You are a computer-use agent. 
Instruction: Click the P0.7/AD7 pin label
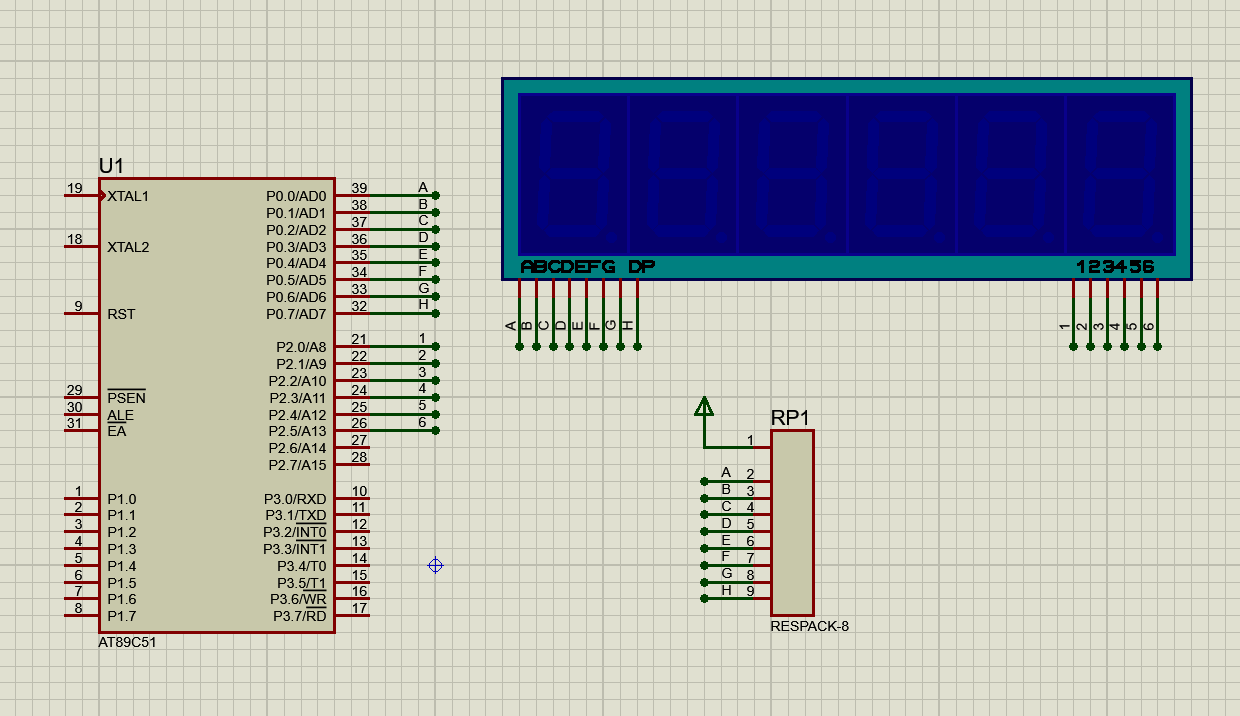pyautogui.click(x=296, y=314)
